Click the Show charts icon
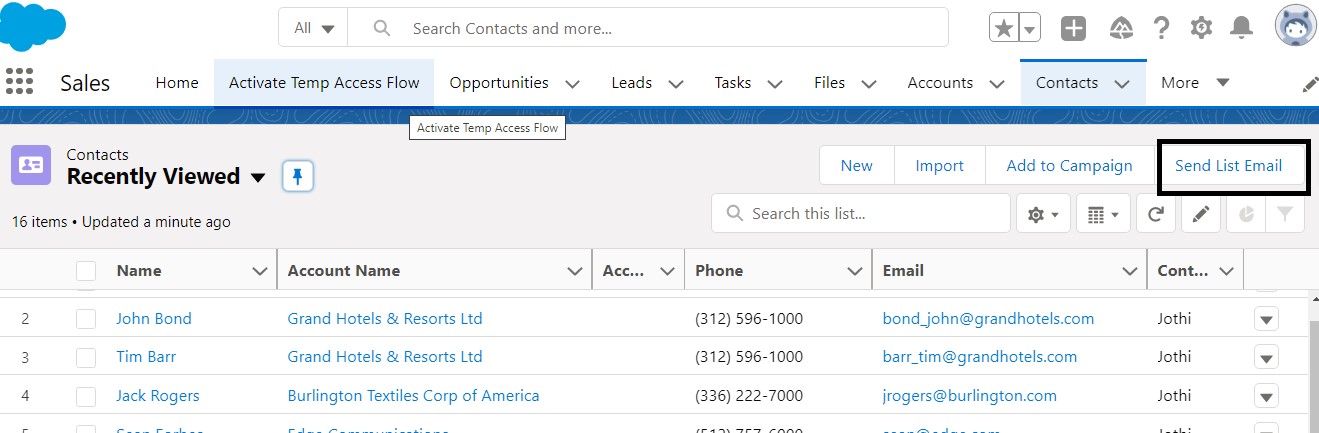 [1246, 214]
